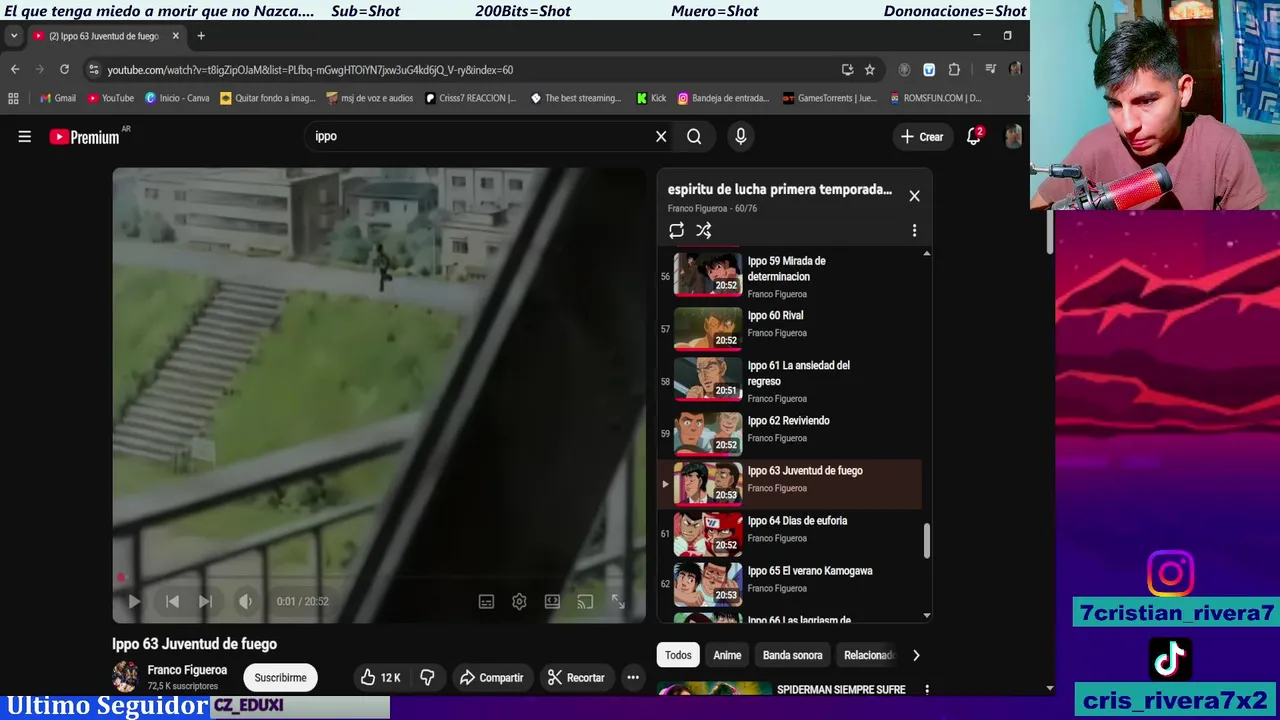The width and height of the screenshot is (1280, 720).
Task: Open playlist three-dot options menu
Action: tap(914, 231)
